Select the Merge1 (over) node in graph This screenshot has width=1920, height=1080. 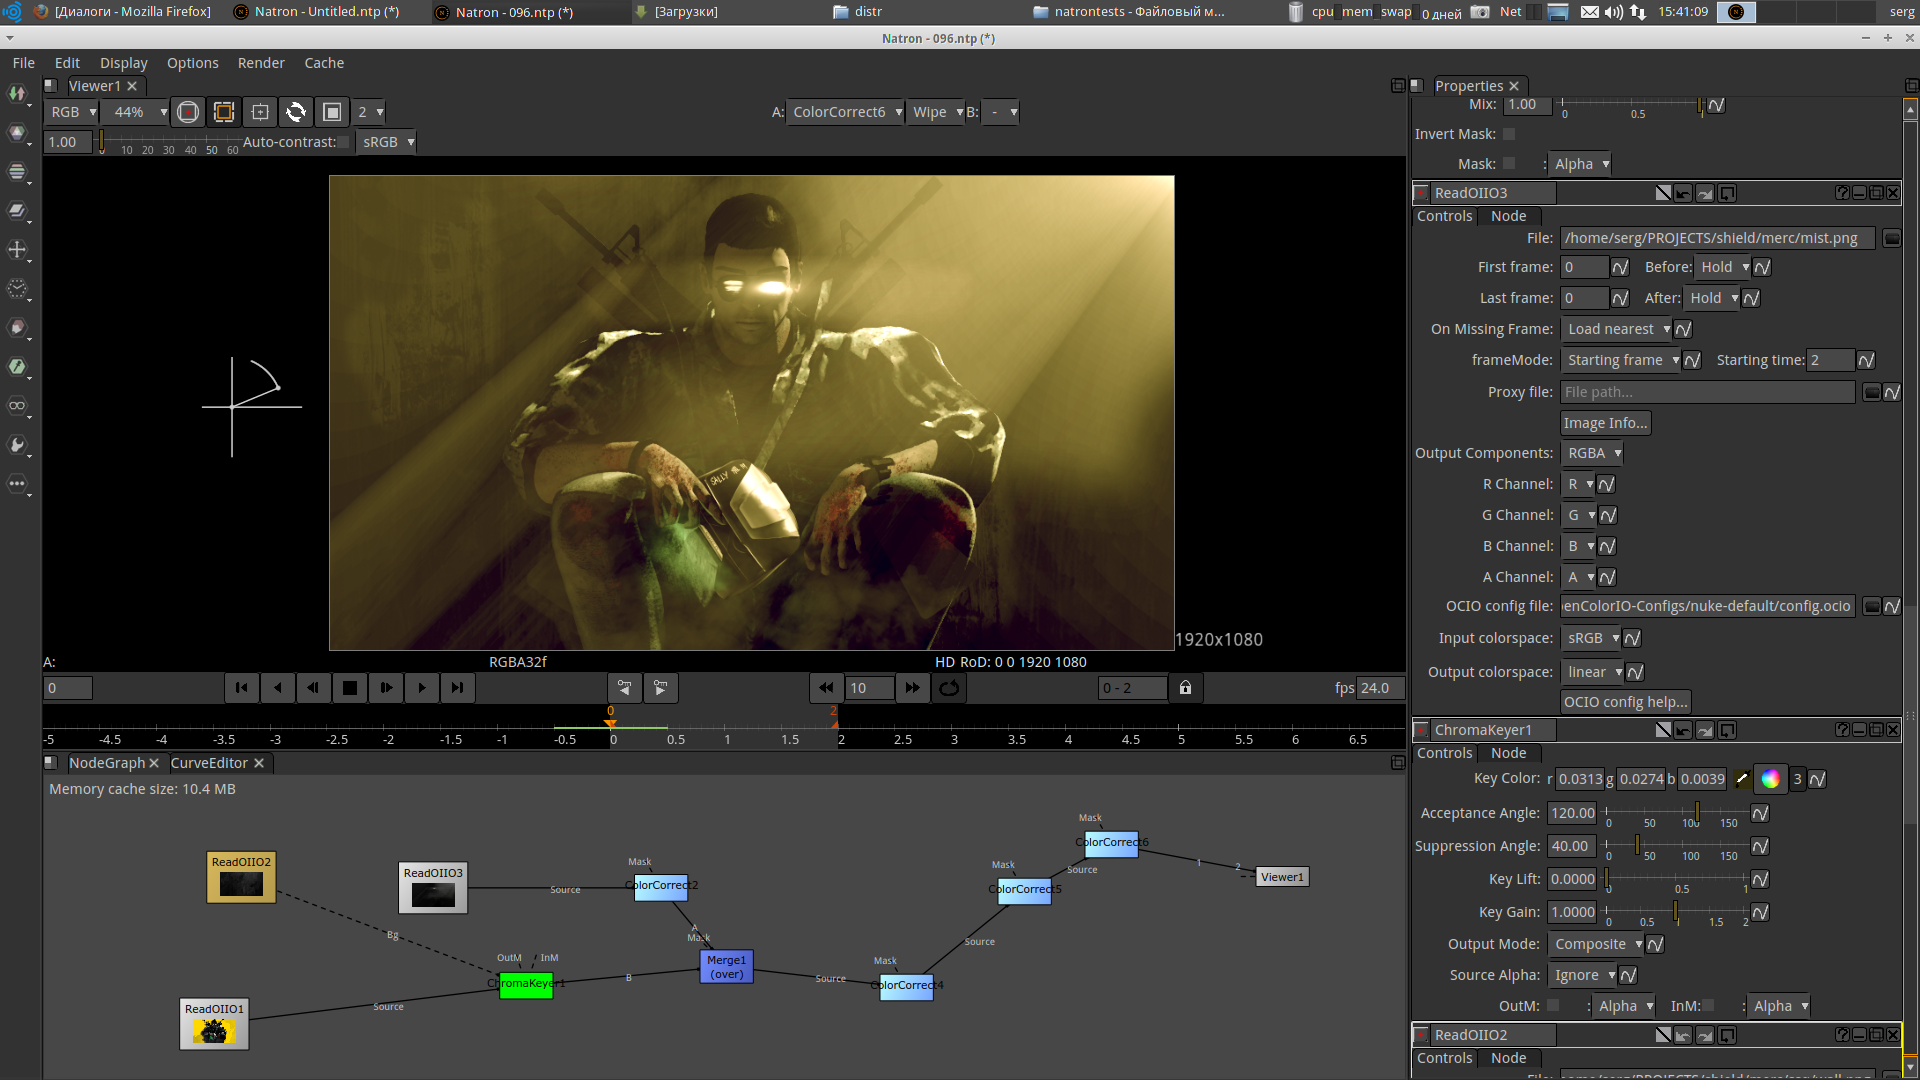[x=726, y=967]
